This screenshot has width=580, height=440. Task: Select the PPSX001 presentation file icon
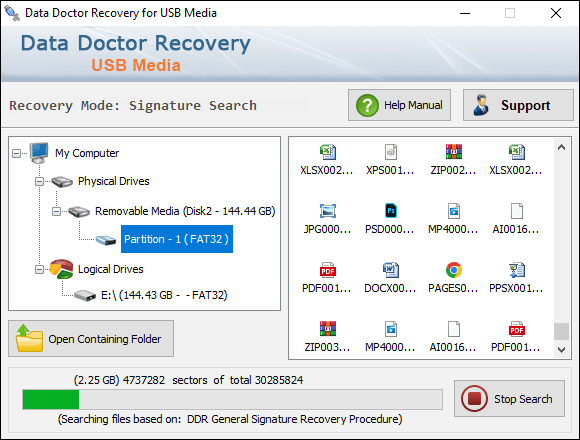[516, 270]
